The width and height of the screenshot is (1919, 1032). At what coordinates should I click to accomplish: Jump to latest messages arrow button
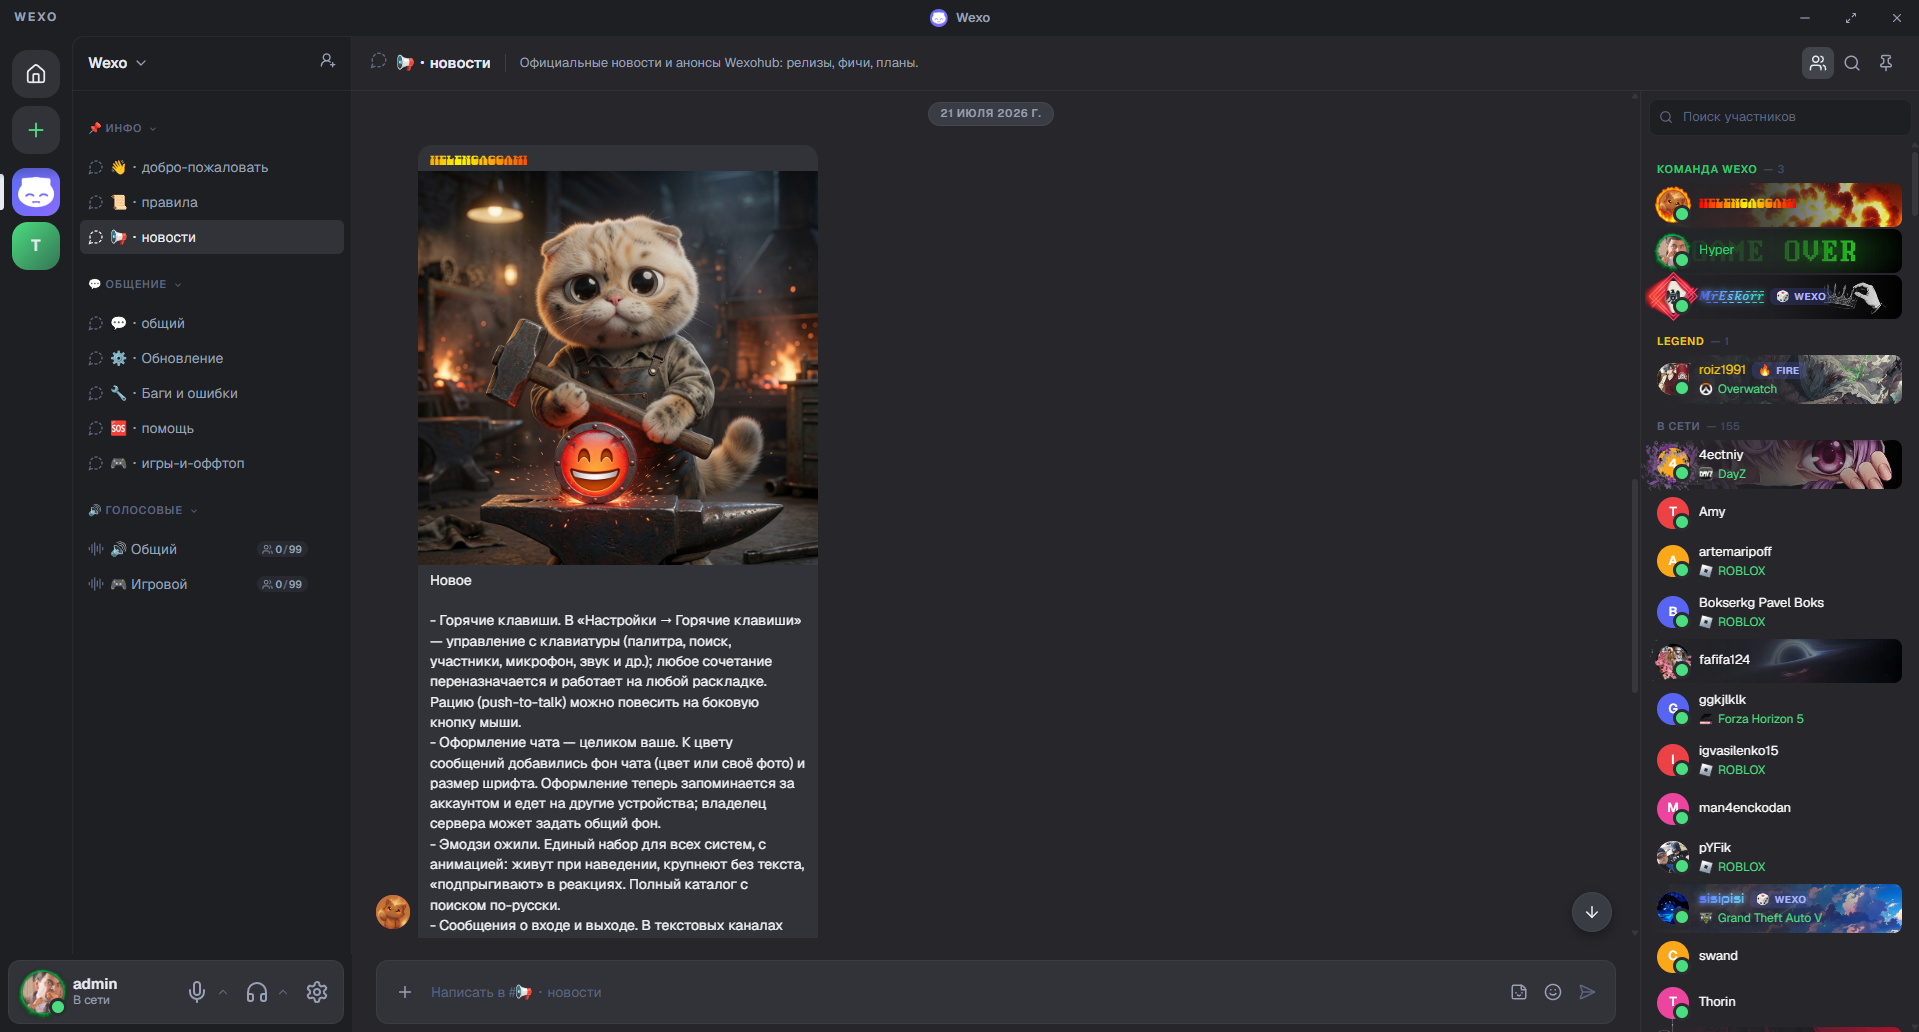coord(1591,912)
